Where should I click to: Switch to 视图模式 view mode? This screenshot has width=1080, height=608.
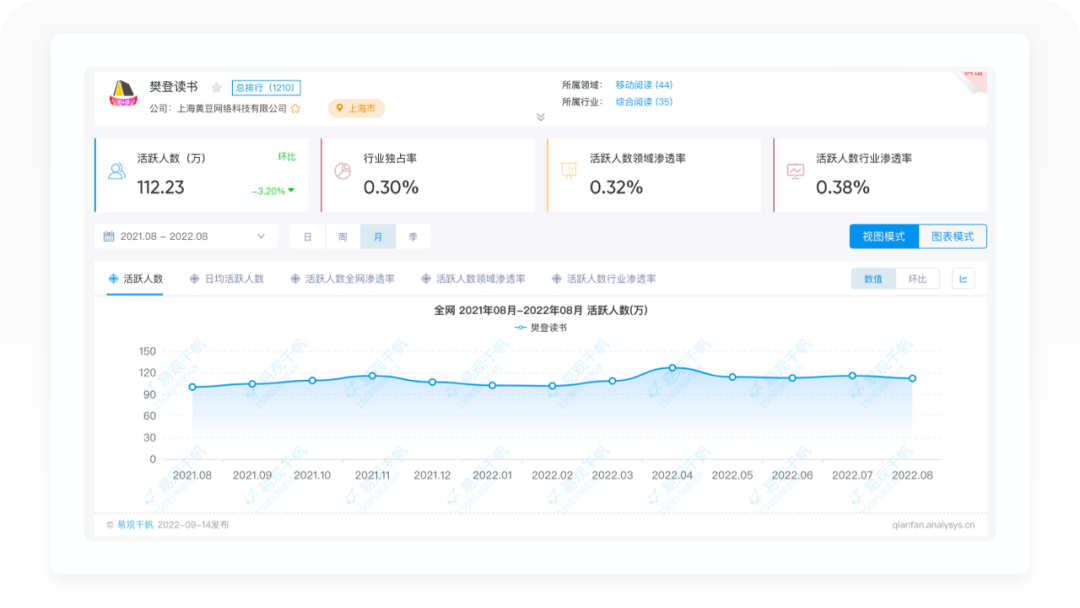click(x=884, y=236)
